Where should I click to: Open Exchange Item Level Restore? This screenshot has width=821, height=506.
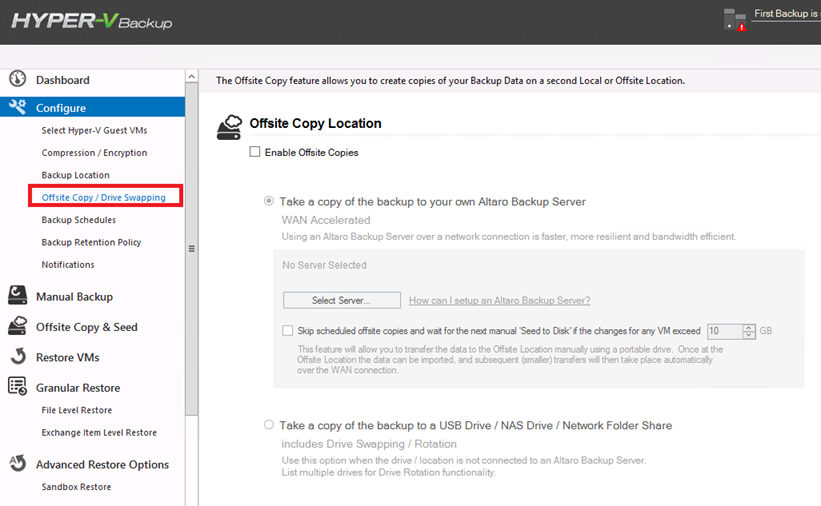point(99,433)
